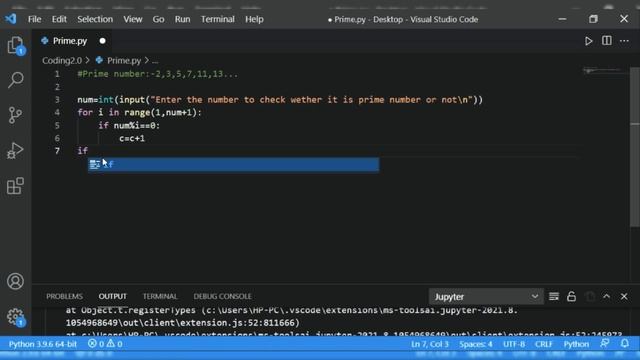Open the notifications bell in status bar
The height and width of the screenshot is (360, 640).
[x=624, y=344]
